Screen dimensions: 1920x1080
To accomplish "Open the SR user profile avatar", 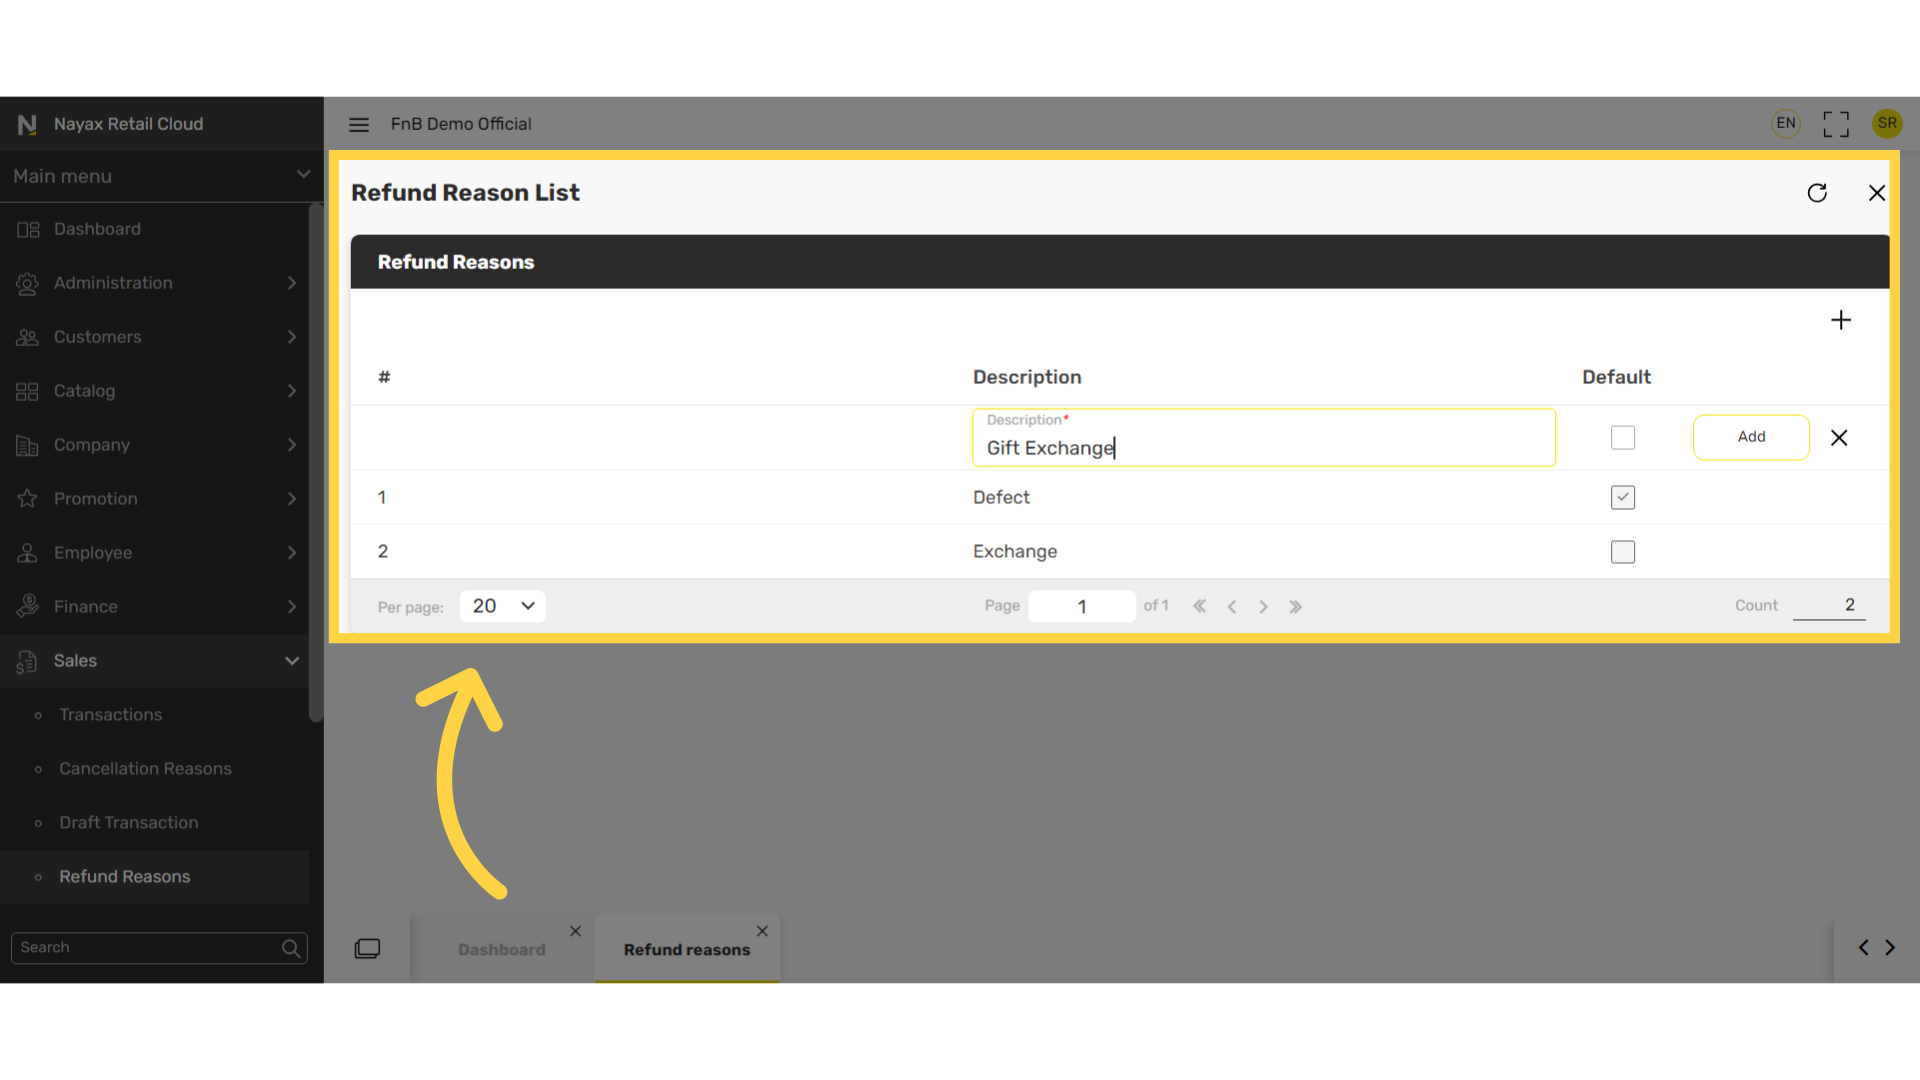I will [x=1887, y=123].
